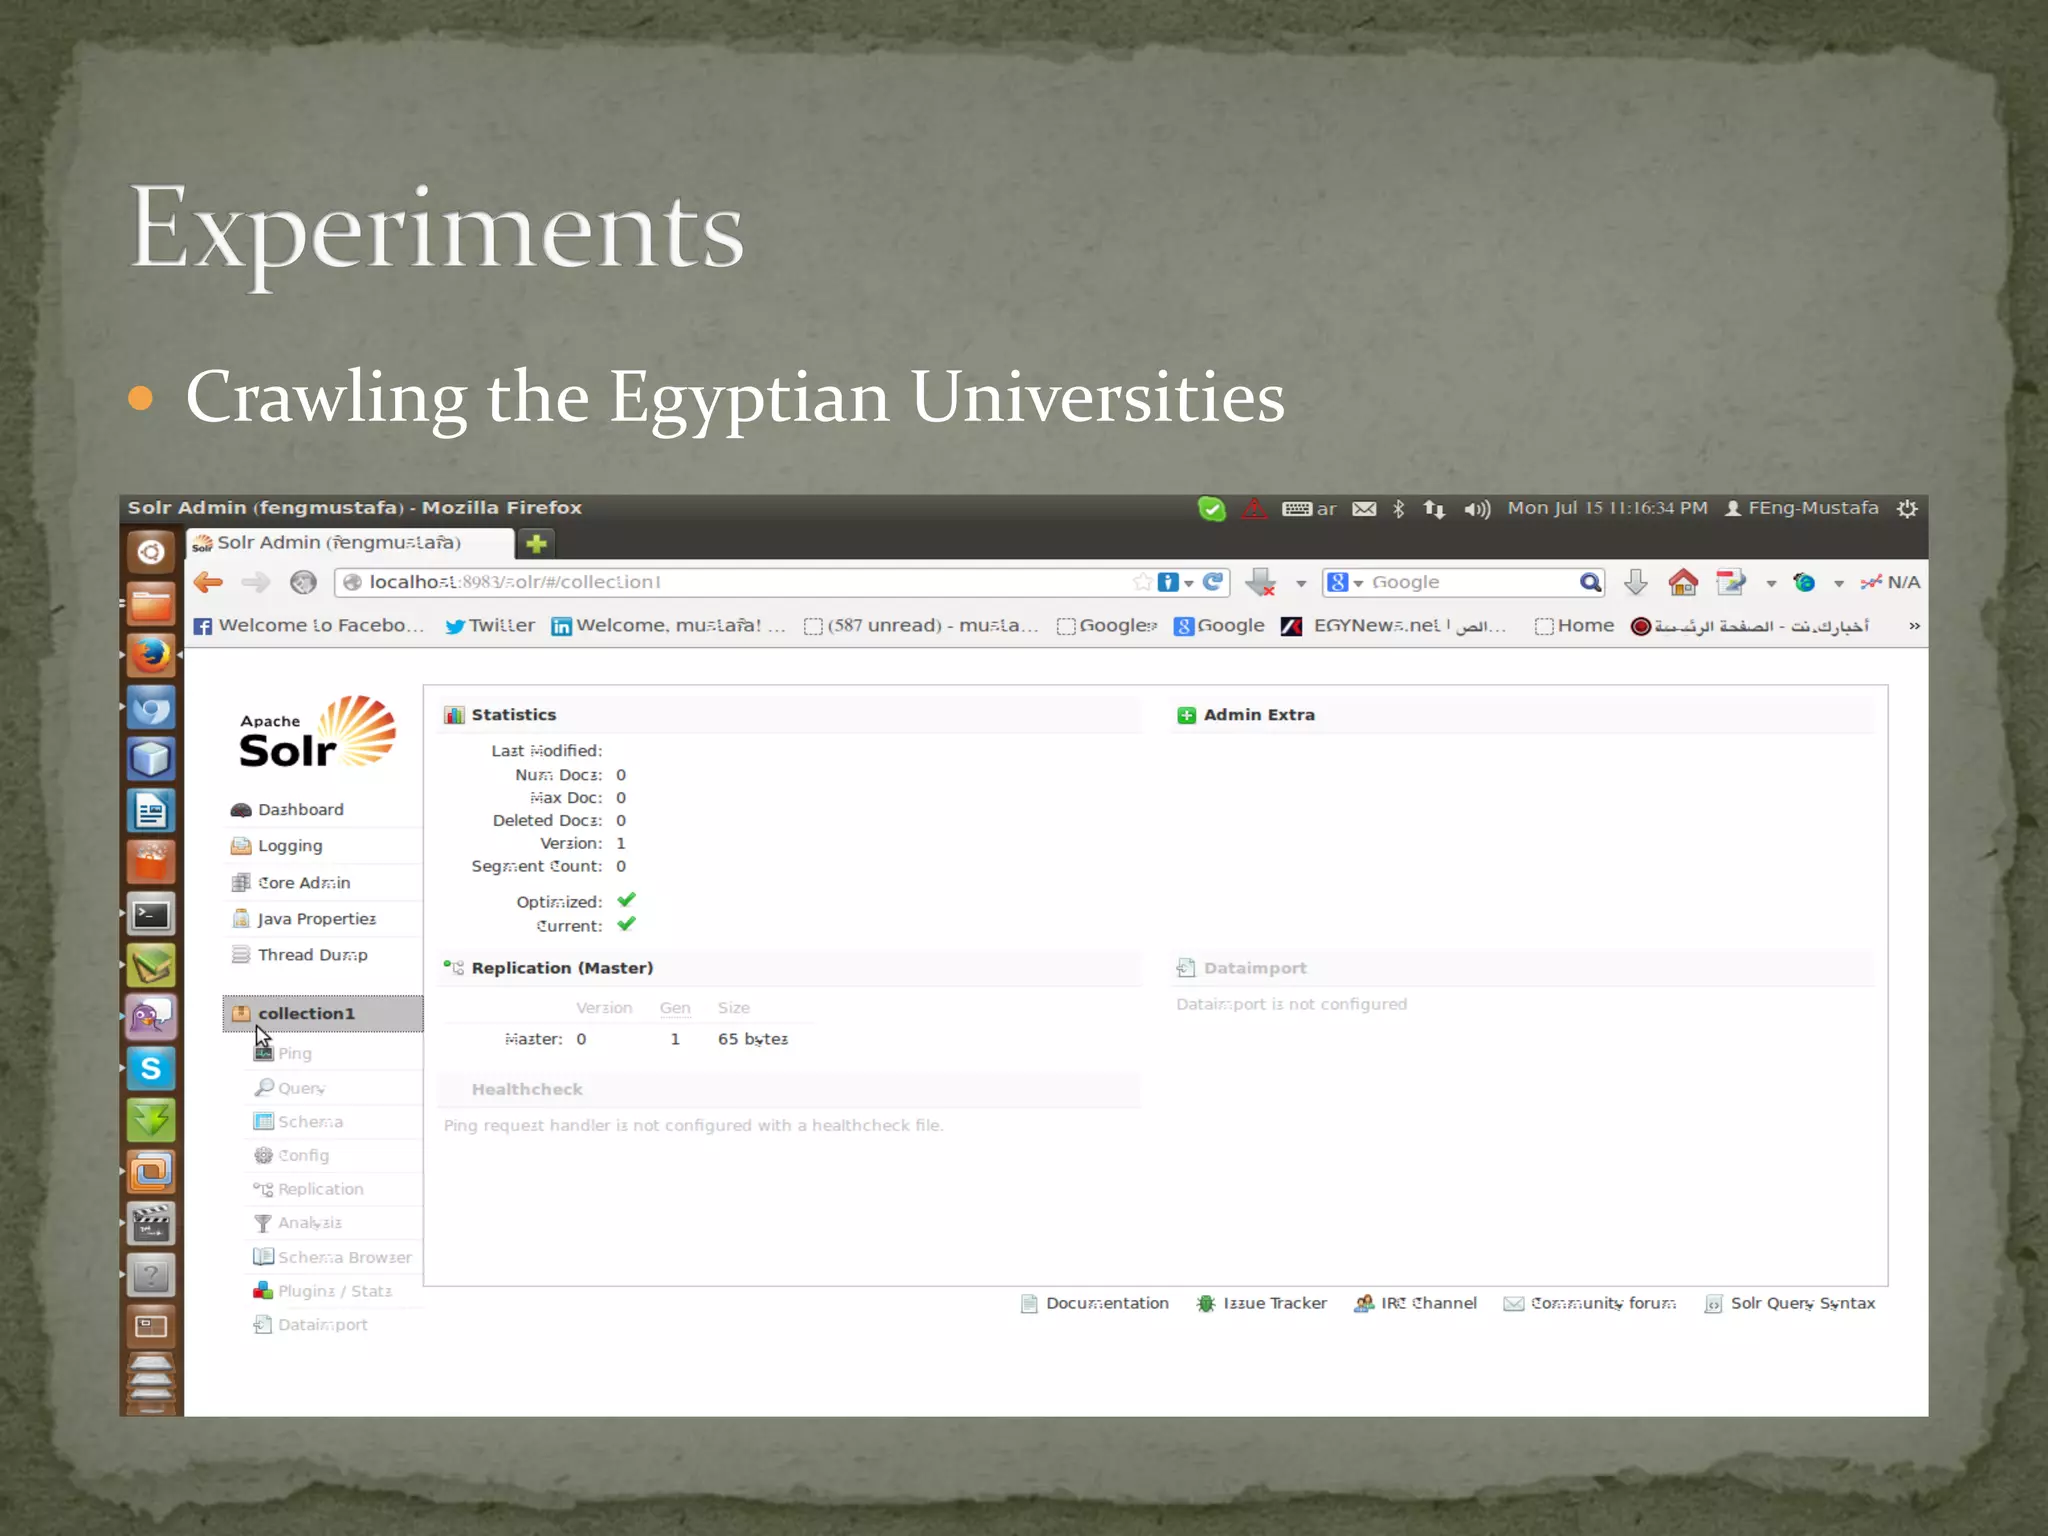This screenshot has width=2048, height=1536.
Task: Open Java Properties page
Action: pos(304,918)
